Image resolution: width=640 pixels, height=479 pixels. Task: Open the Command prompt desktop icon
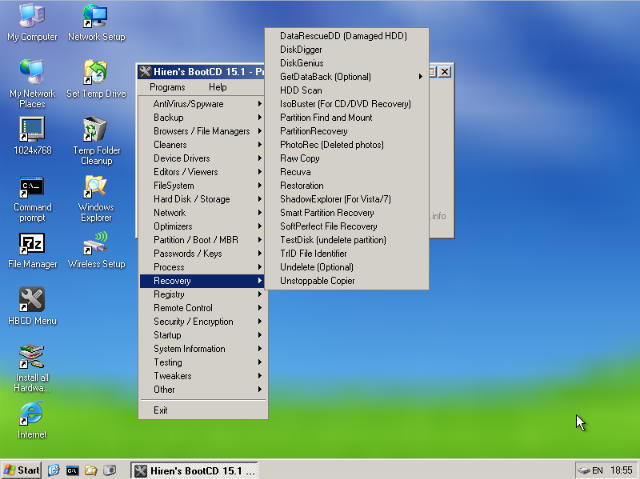32,188
